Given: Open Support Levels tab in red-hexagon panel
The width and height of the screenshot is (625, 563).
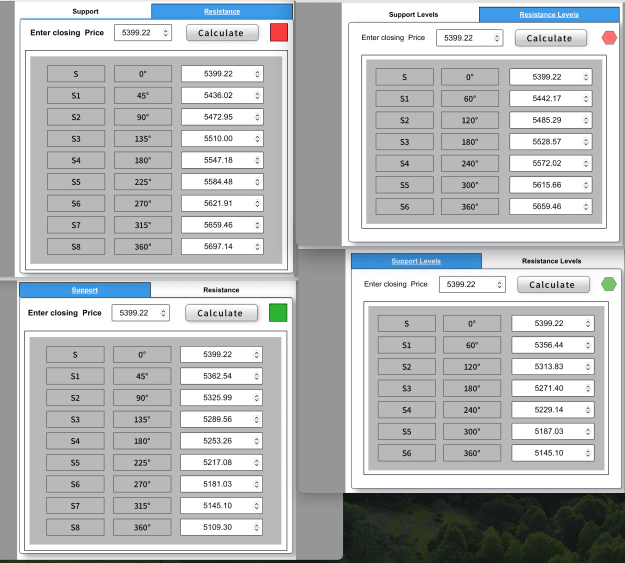Looking at the screenshot, I should pyautogui.click(x=413, y=14).
